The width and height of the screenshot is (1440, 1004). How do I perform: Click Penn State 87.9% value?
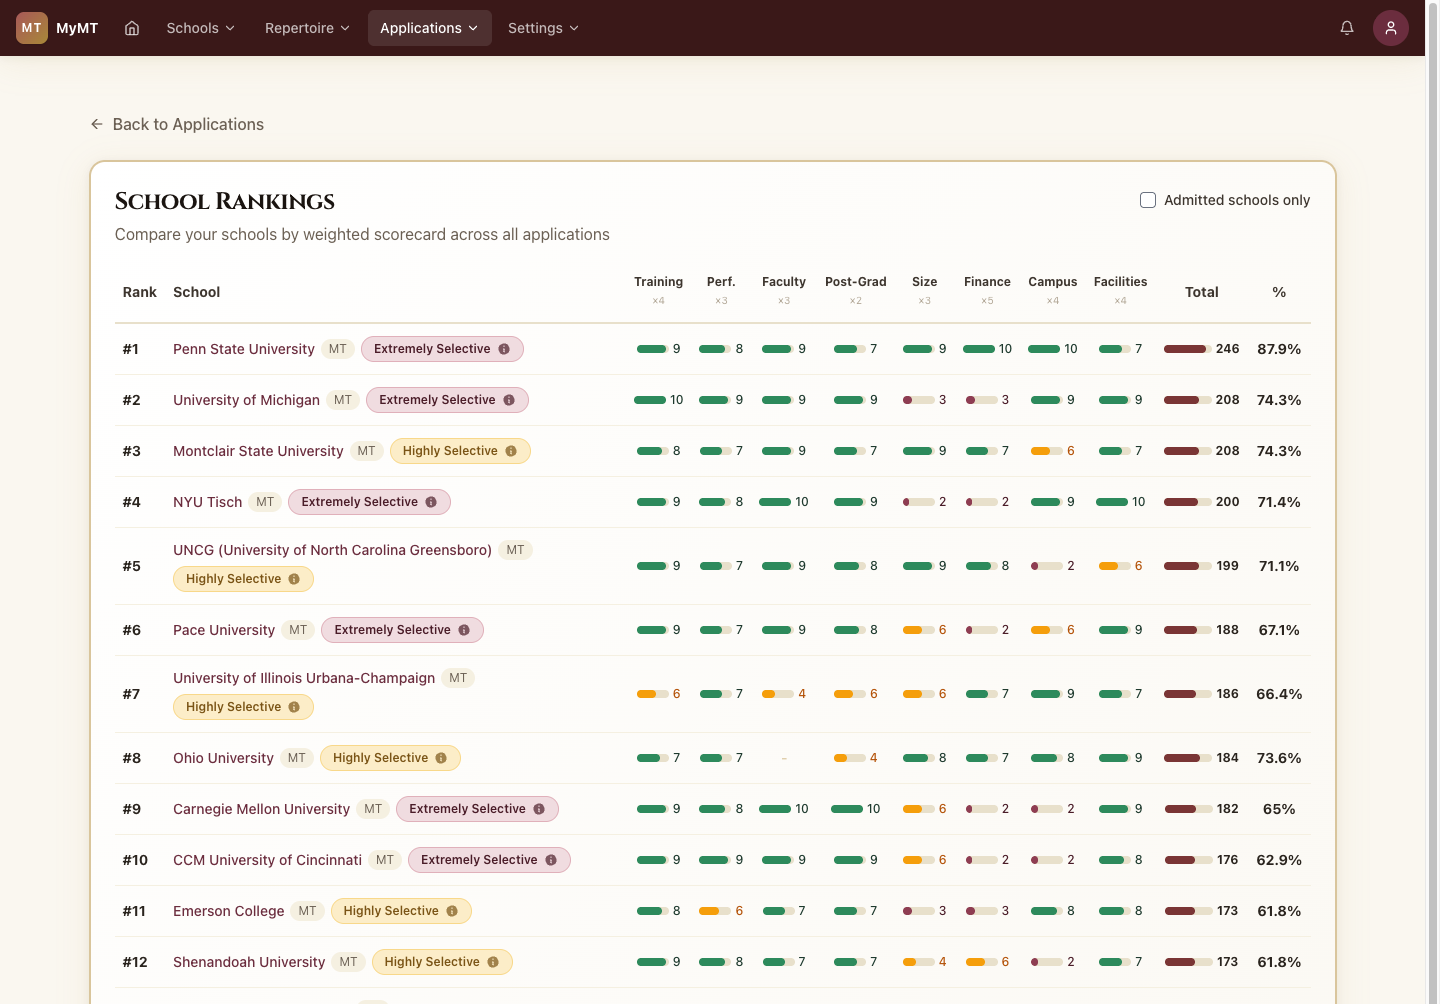coord(1279,349)
